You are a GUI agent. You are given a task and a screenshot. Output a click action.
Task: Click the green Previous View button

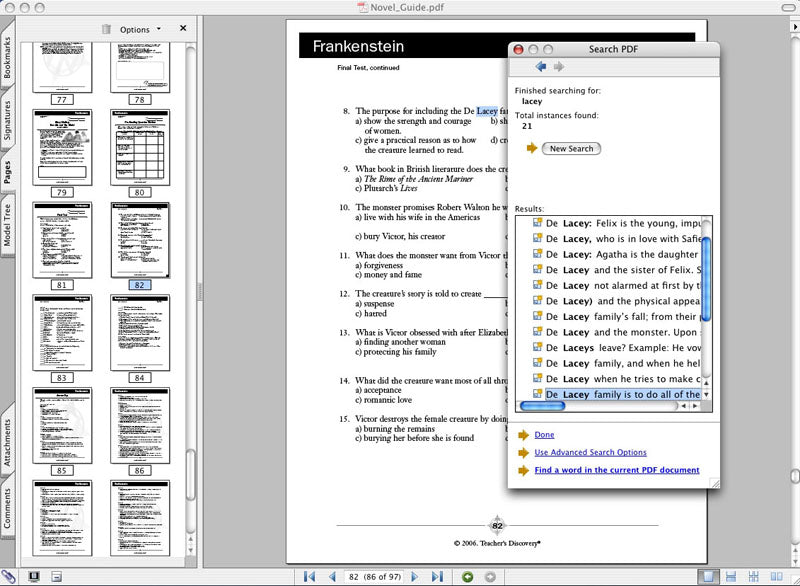click(467, 576)
